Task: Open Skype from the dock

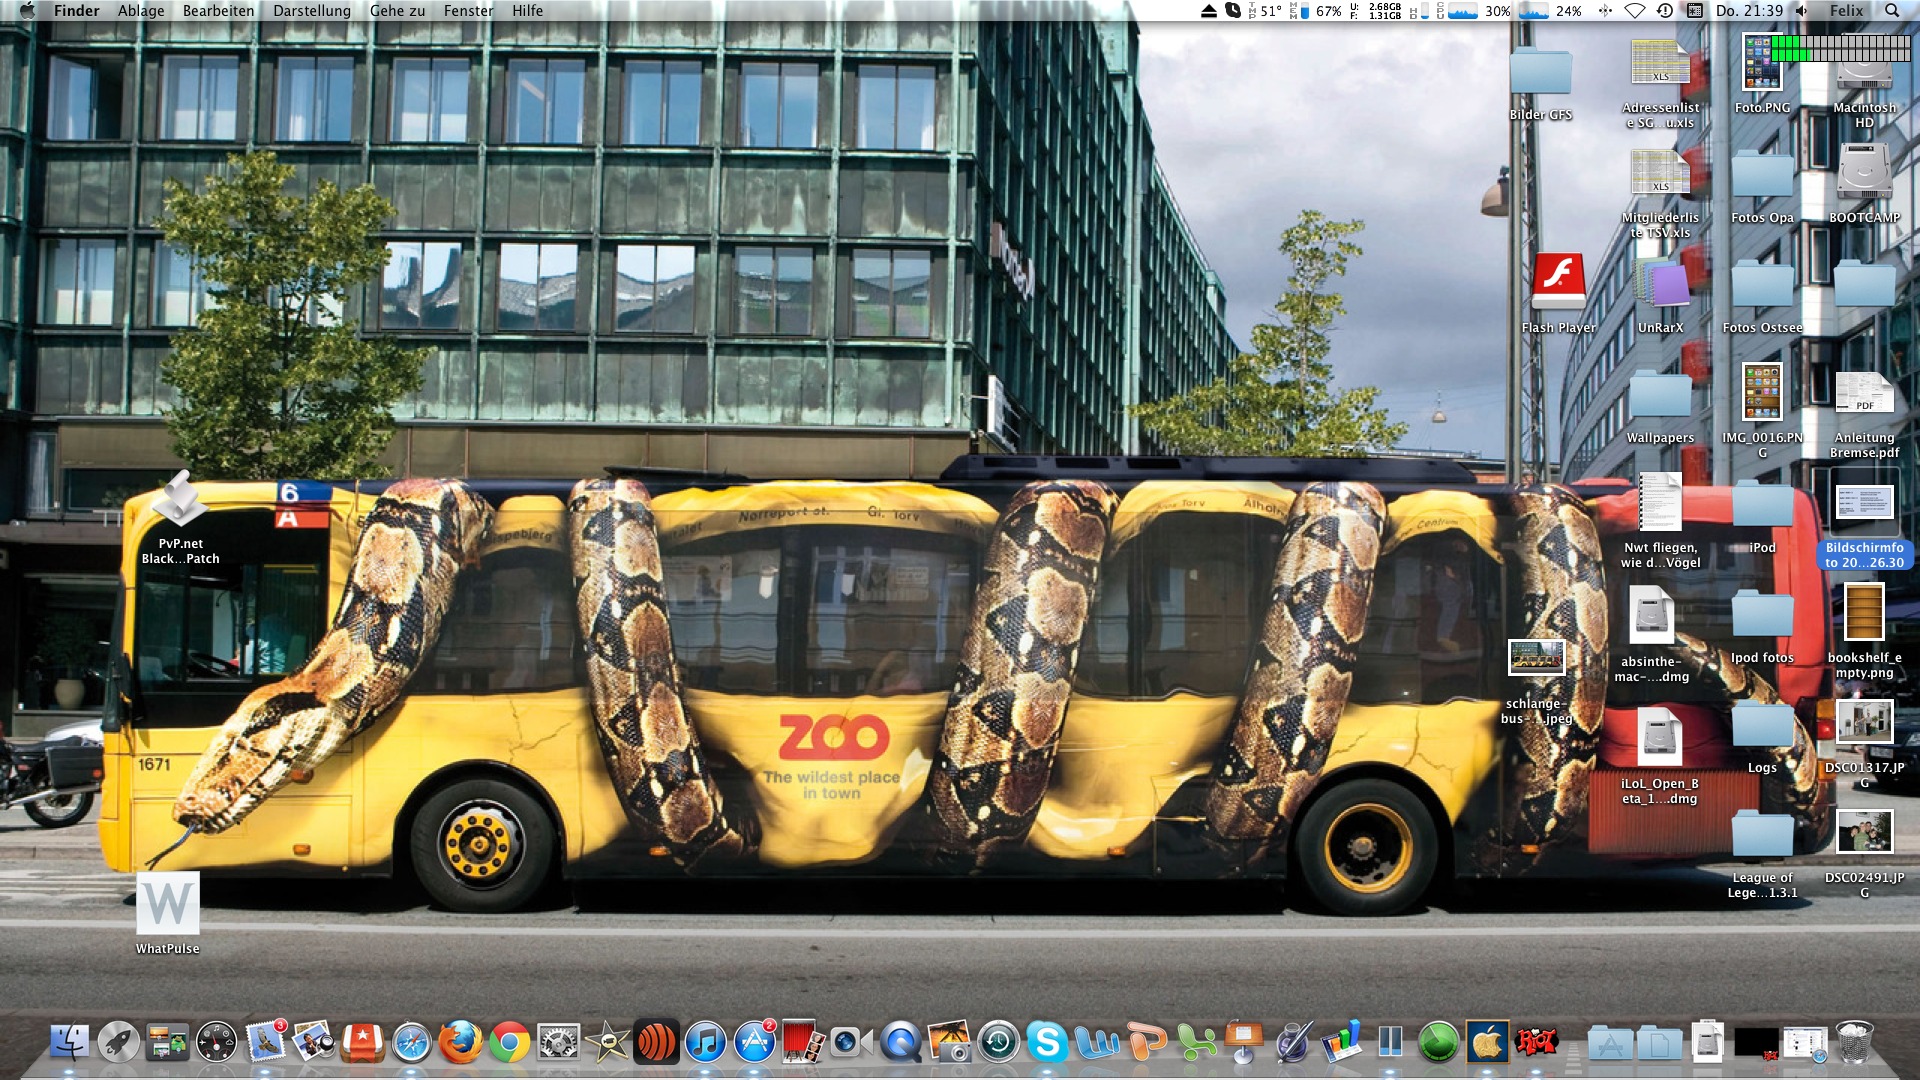Action: click(x=1047, y=1043)
